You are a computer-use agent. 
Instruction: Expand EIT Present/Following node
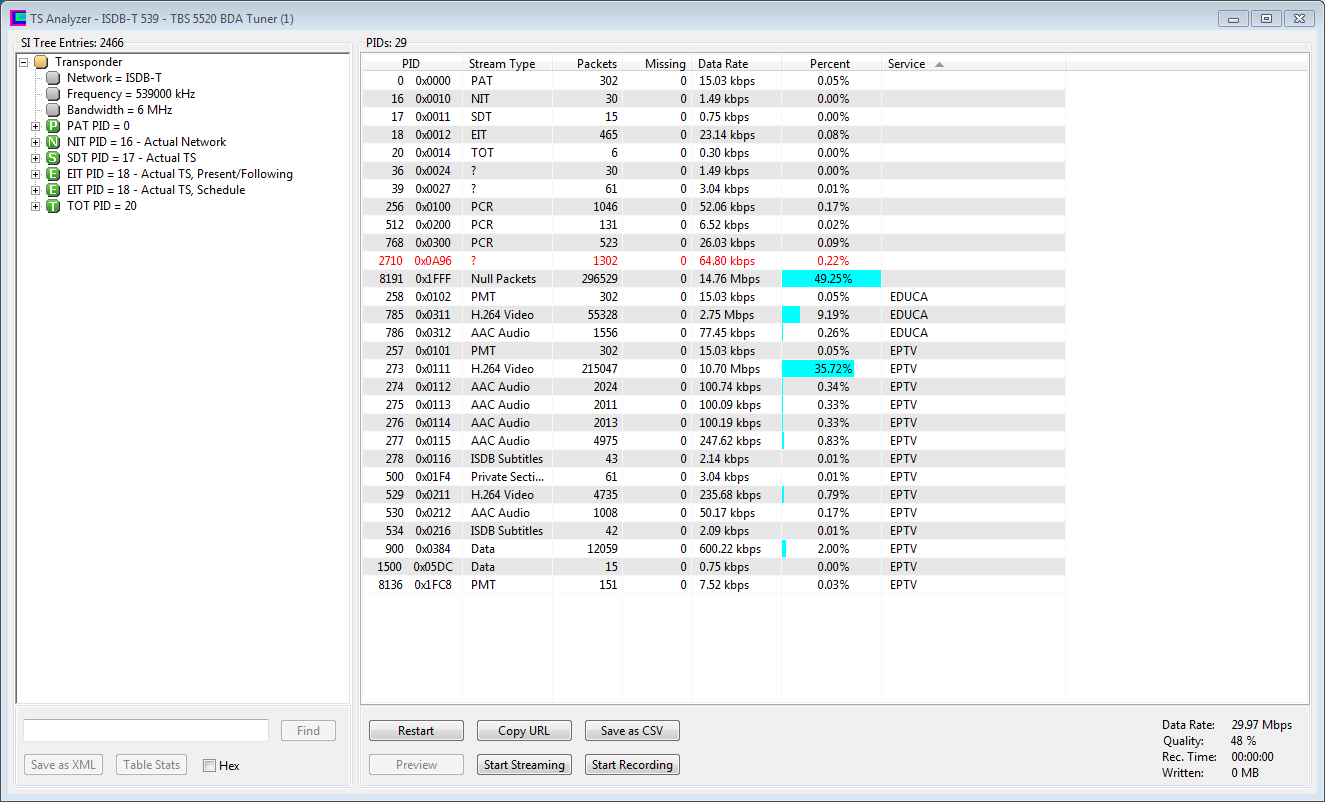36,174
